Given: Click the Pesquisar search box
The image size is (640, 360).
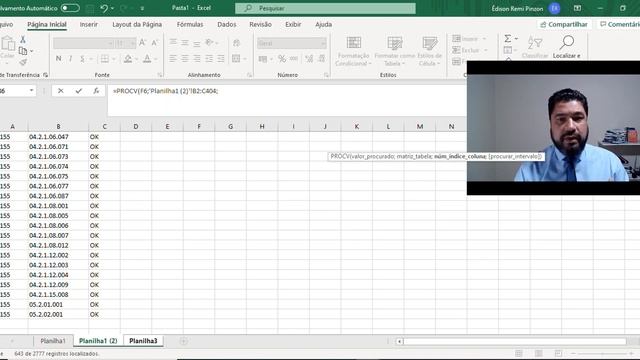Looking at the screenshot, I should [x=325, y=8].
